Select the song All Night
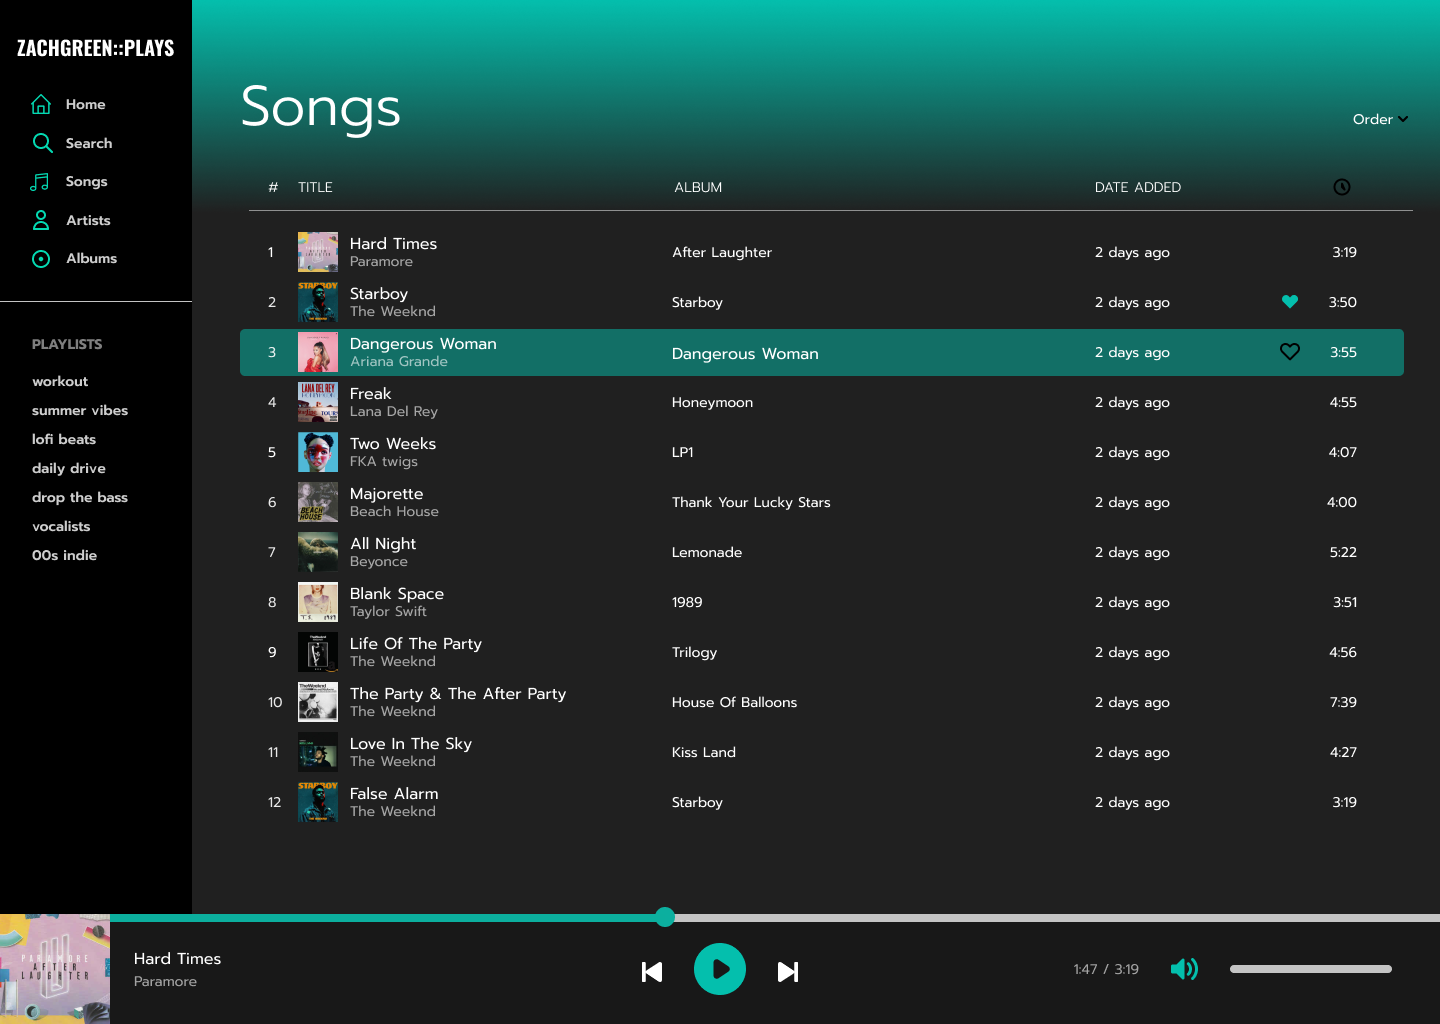1440x1024 pixels. click(383, 544)
